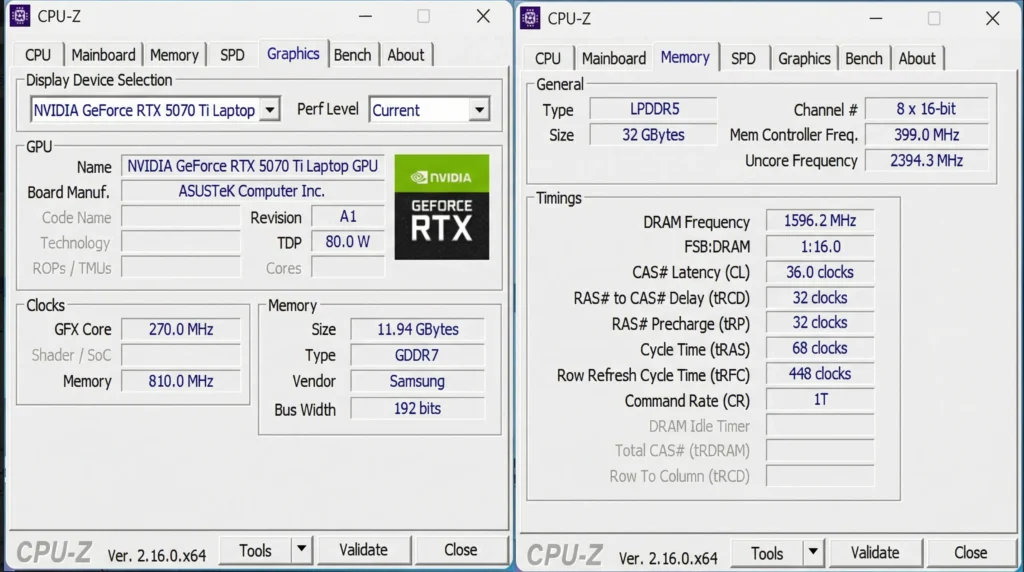Click the Tools button in left window
The height and width of the screenshot is (572, 1024).
tap(255, 550)
